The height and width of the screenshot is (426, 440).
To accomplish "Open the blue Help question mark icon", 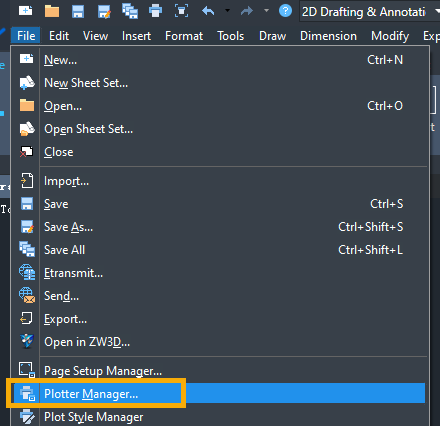I will 285,11.
